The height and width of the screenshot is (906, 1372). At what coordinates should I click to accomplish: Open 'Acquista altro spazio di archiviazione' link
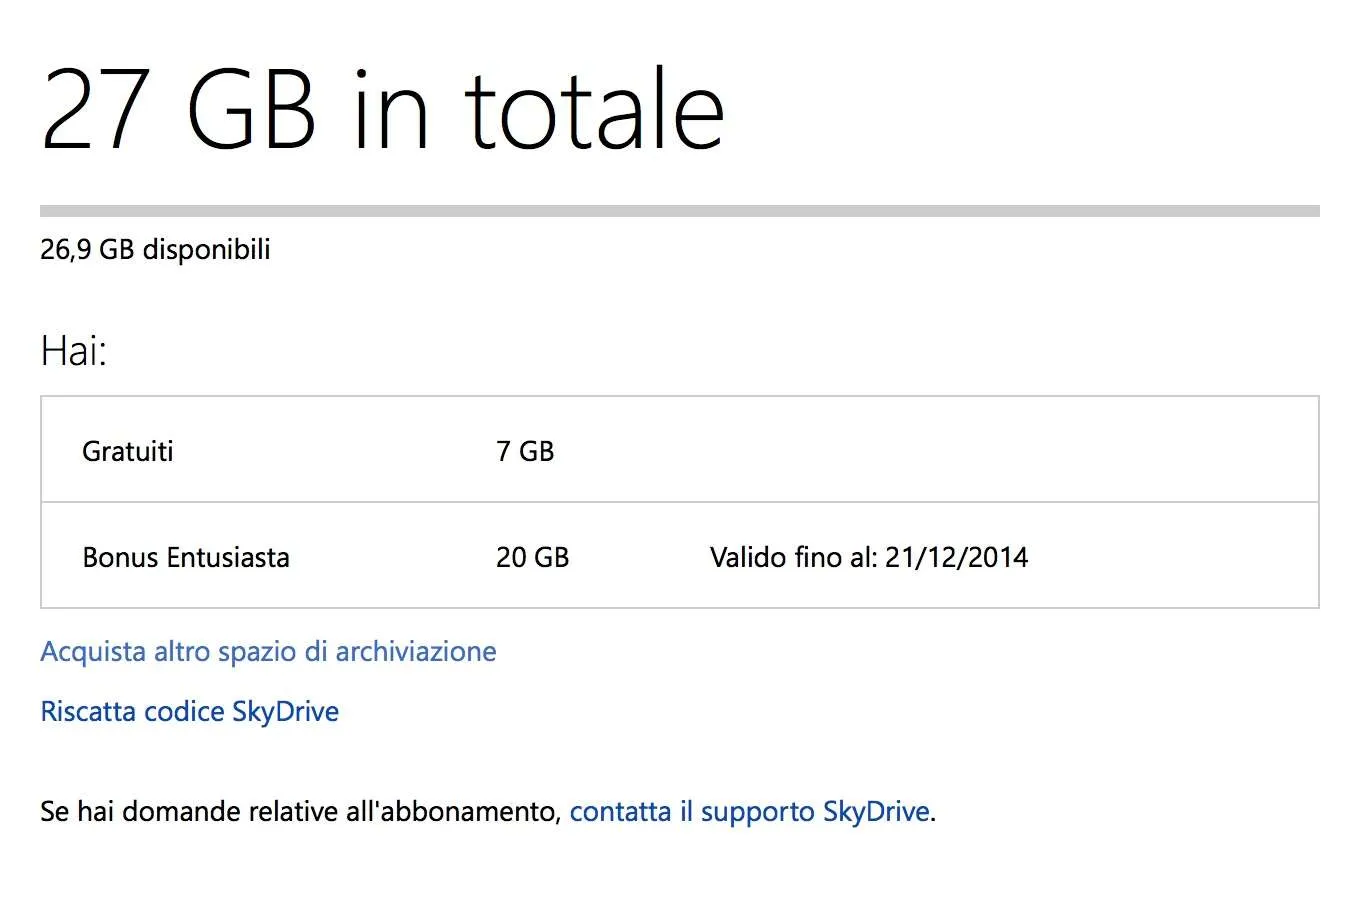tap(268, 652)
